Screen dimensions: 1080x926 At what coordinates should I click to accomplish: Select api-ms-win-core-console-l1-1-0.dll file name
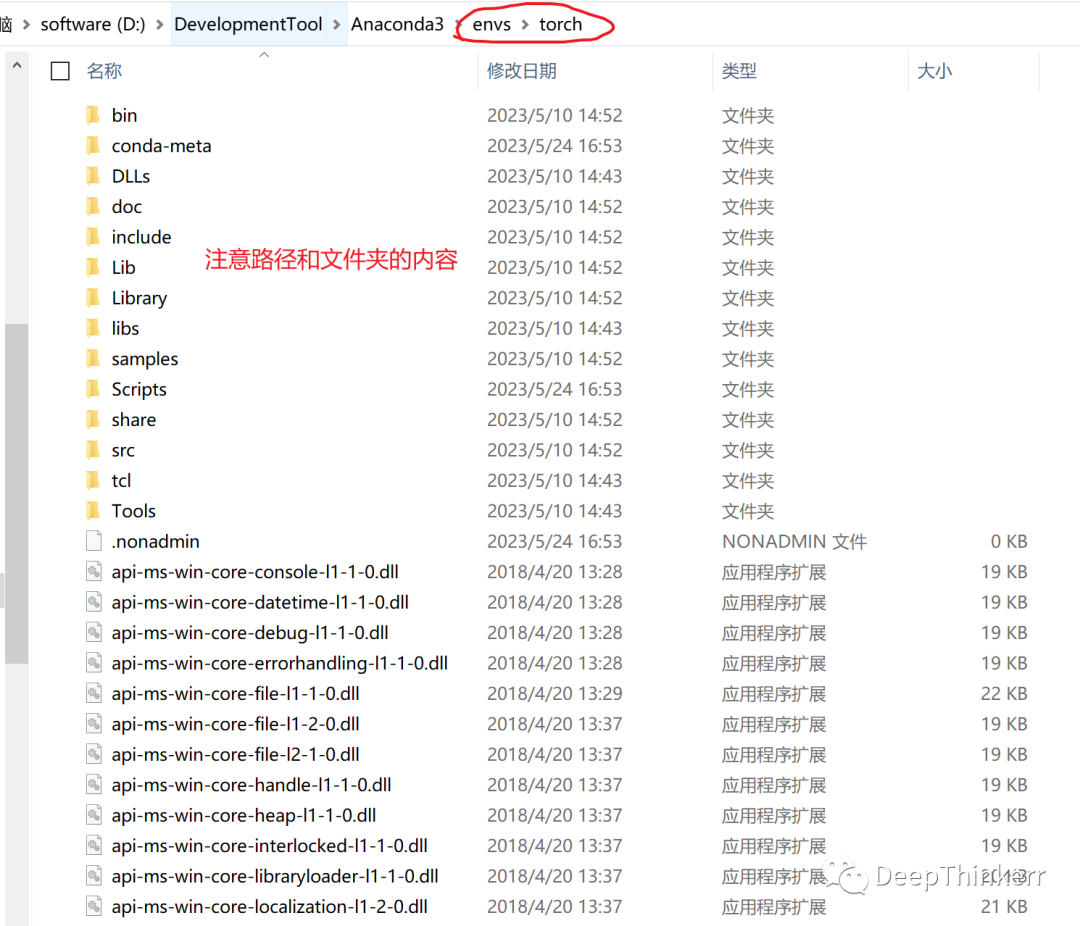click(255, 572)
